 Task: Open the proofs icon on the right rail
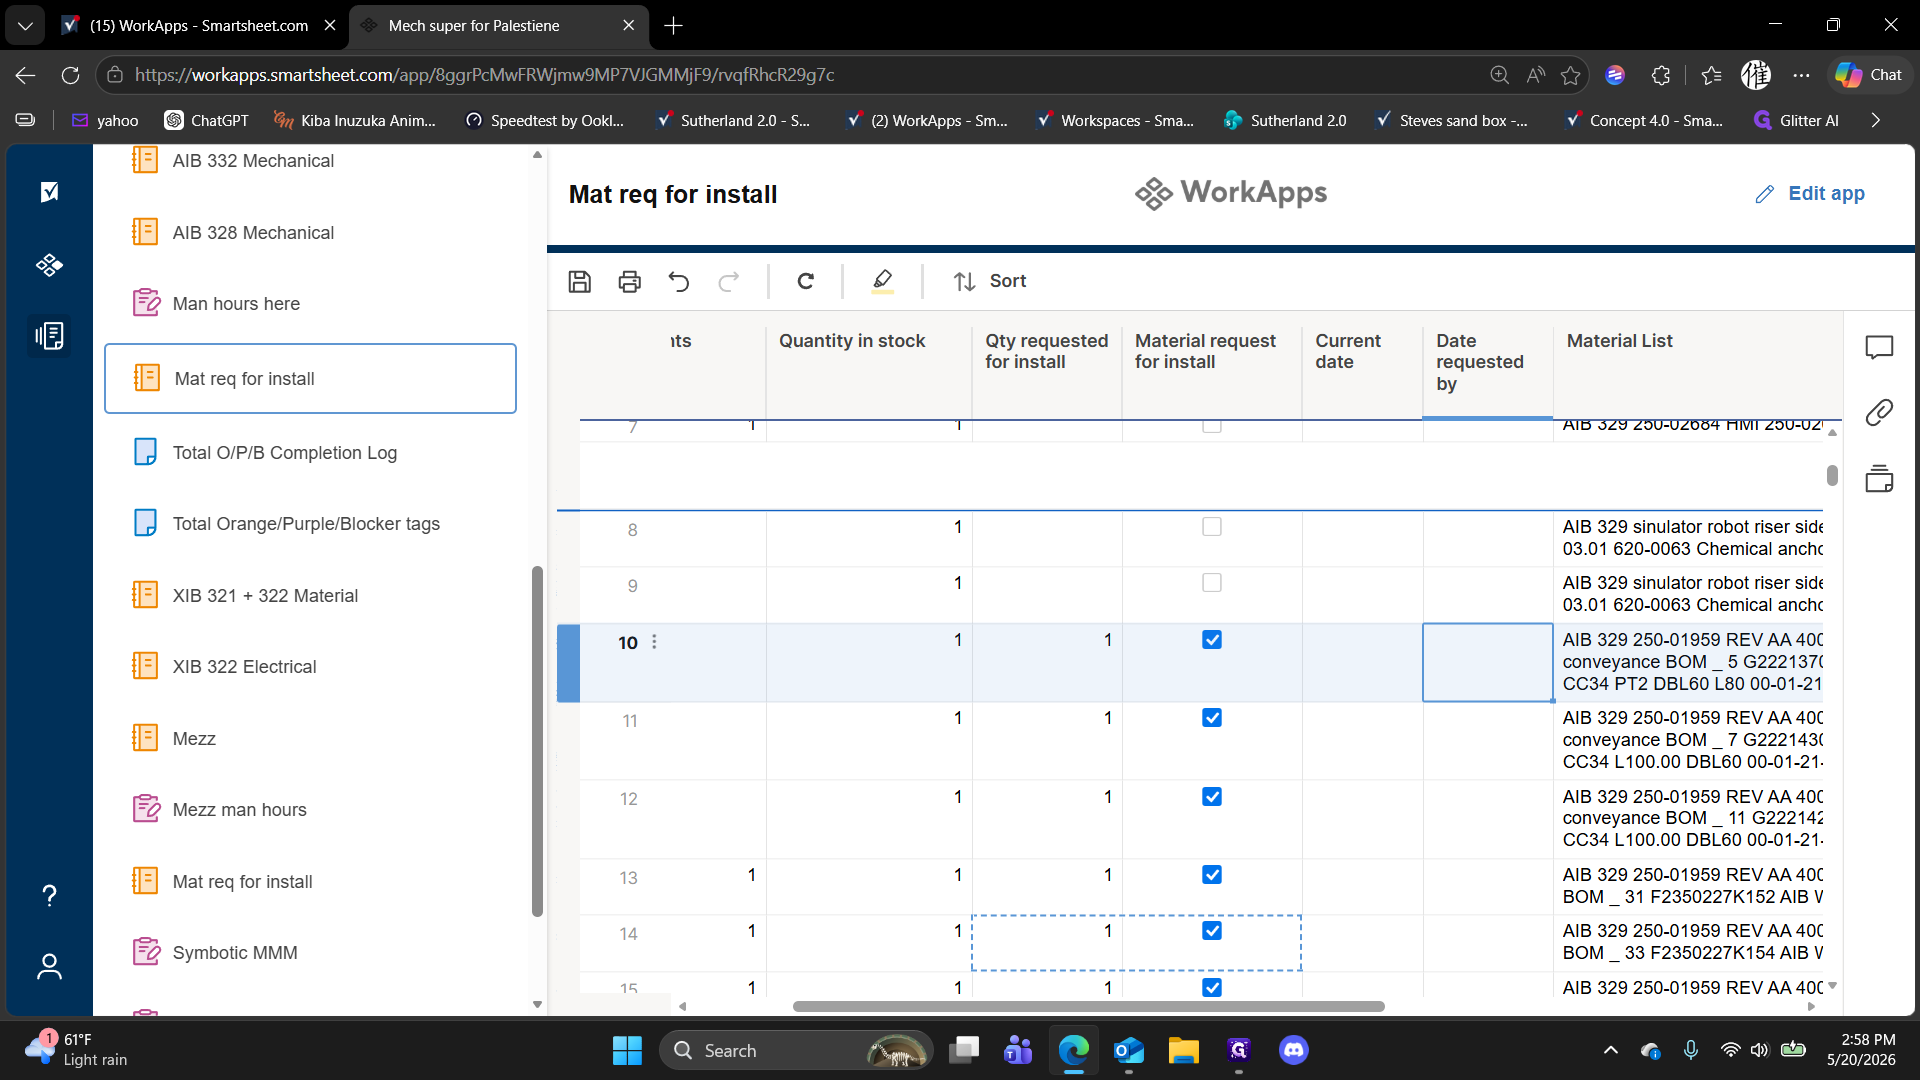1879,478
